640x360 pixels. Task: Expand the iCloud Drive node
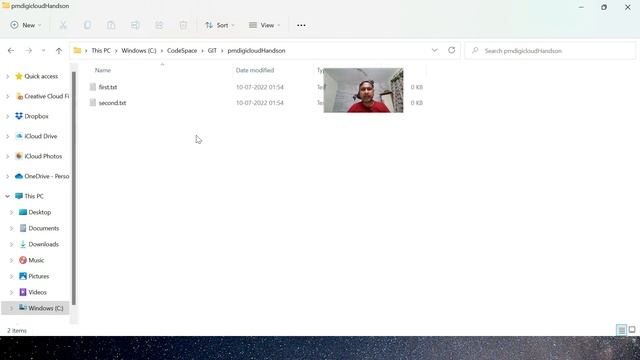click(x=7, y=136)
